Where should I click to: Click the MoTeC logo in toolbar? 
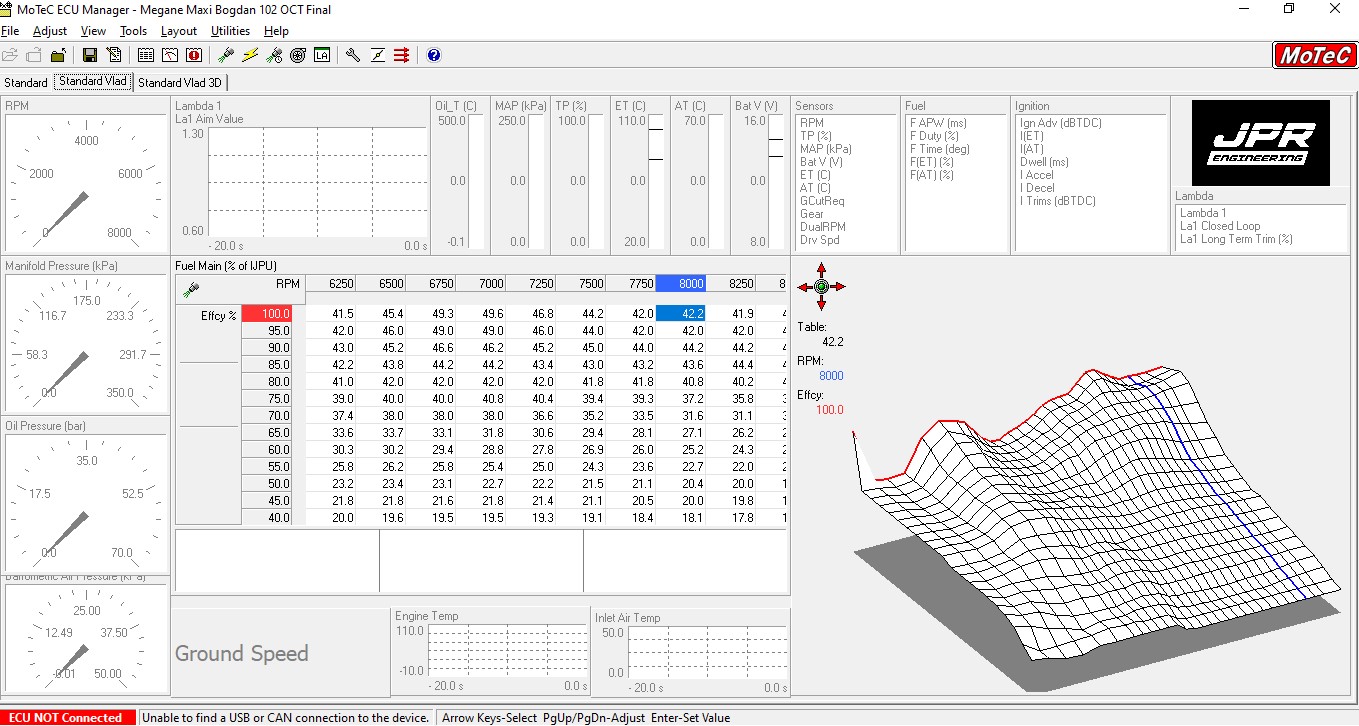1314,55
